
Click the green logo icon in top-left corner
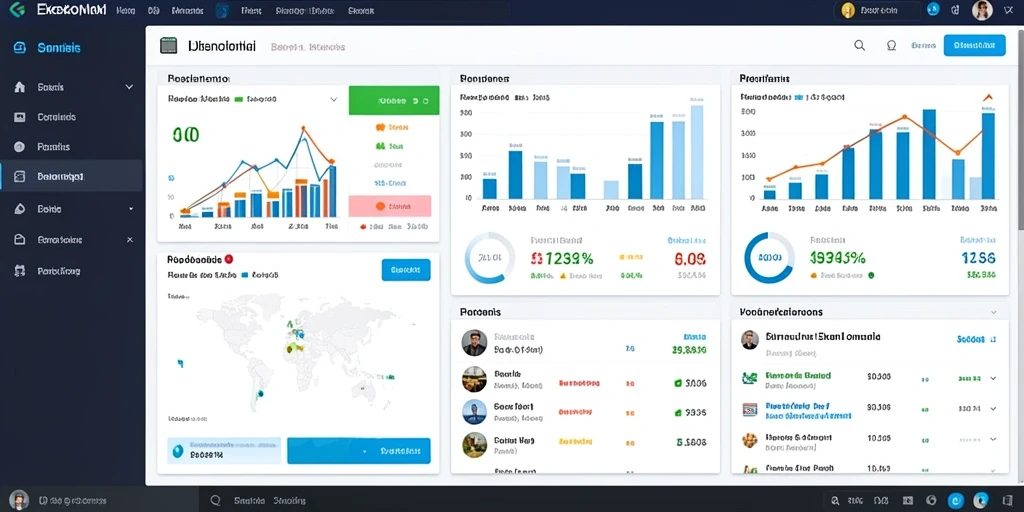point(18,10)
